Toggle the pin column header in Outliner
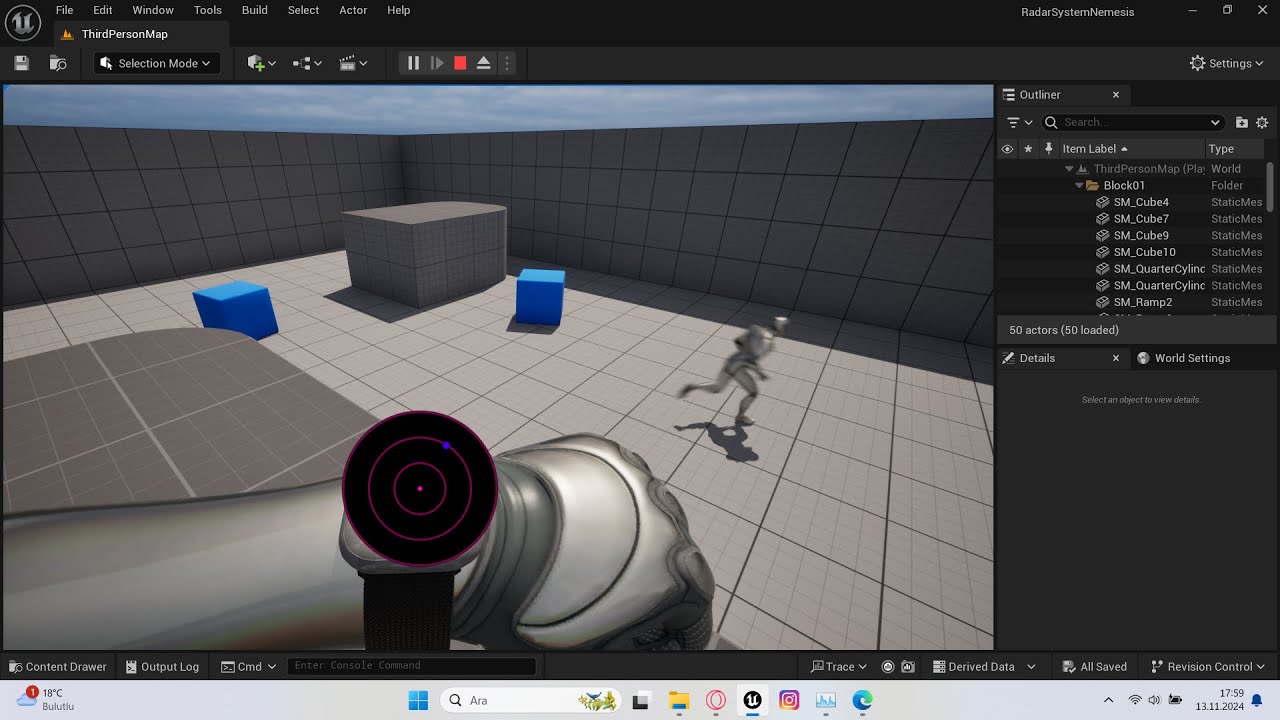1280x720 pixels. [x=1048, y=149]
